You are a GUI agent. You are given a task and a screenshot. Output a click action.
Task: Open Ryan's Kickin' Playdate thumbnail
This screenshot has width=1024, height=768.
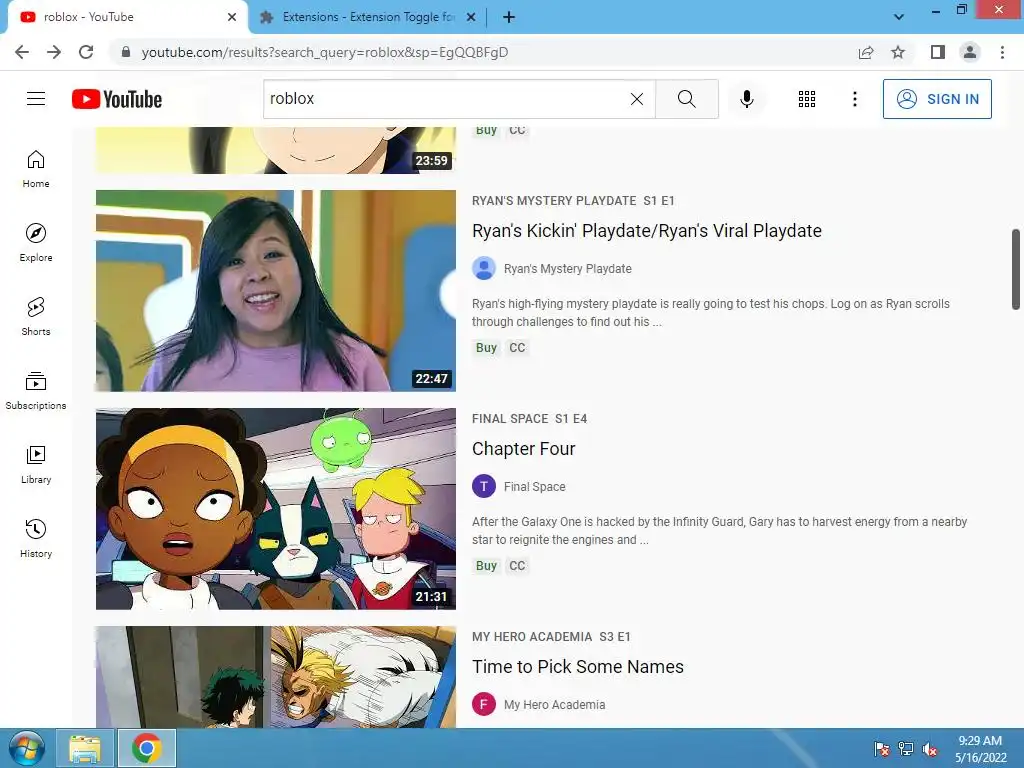[276, 291]
